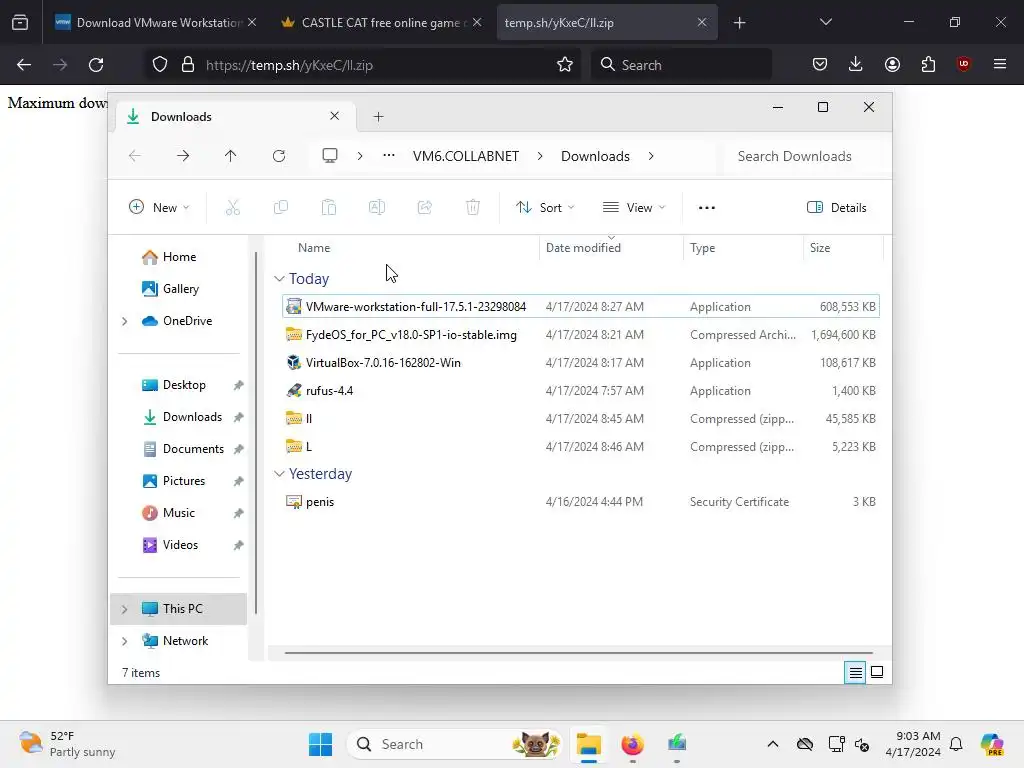Open Firefox downloads panel arrow
Viewport: 1024px width, 768px height.
pos(856,64)
